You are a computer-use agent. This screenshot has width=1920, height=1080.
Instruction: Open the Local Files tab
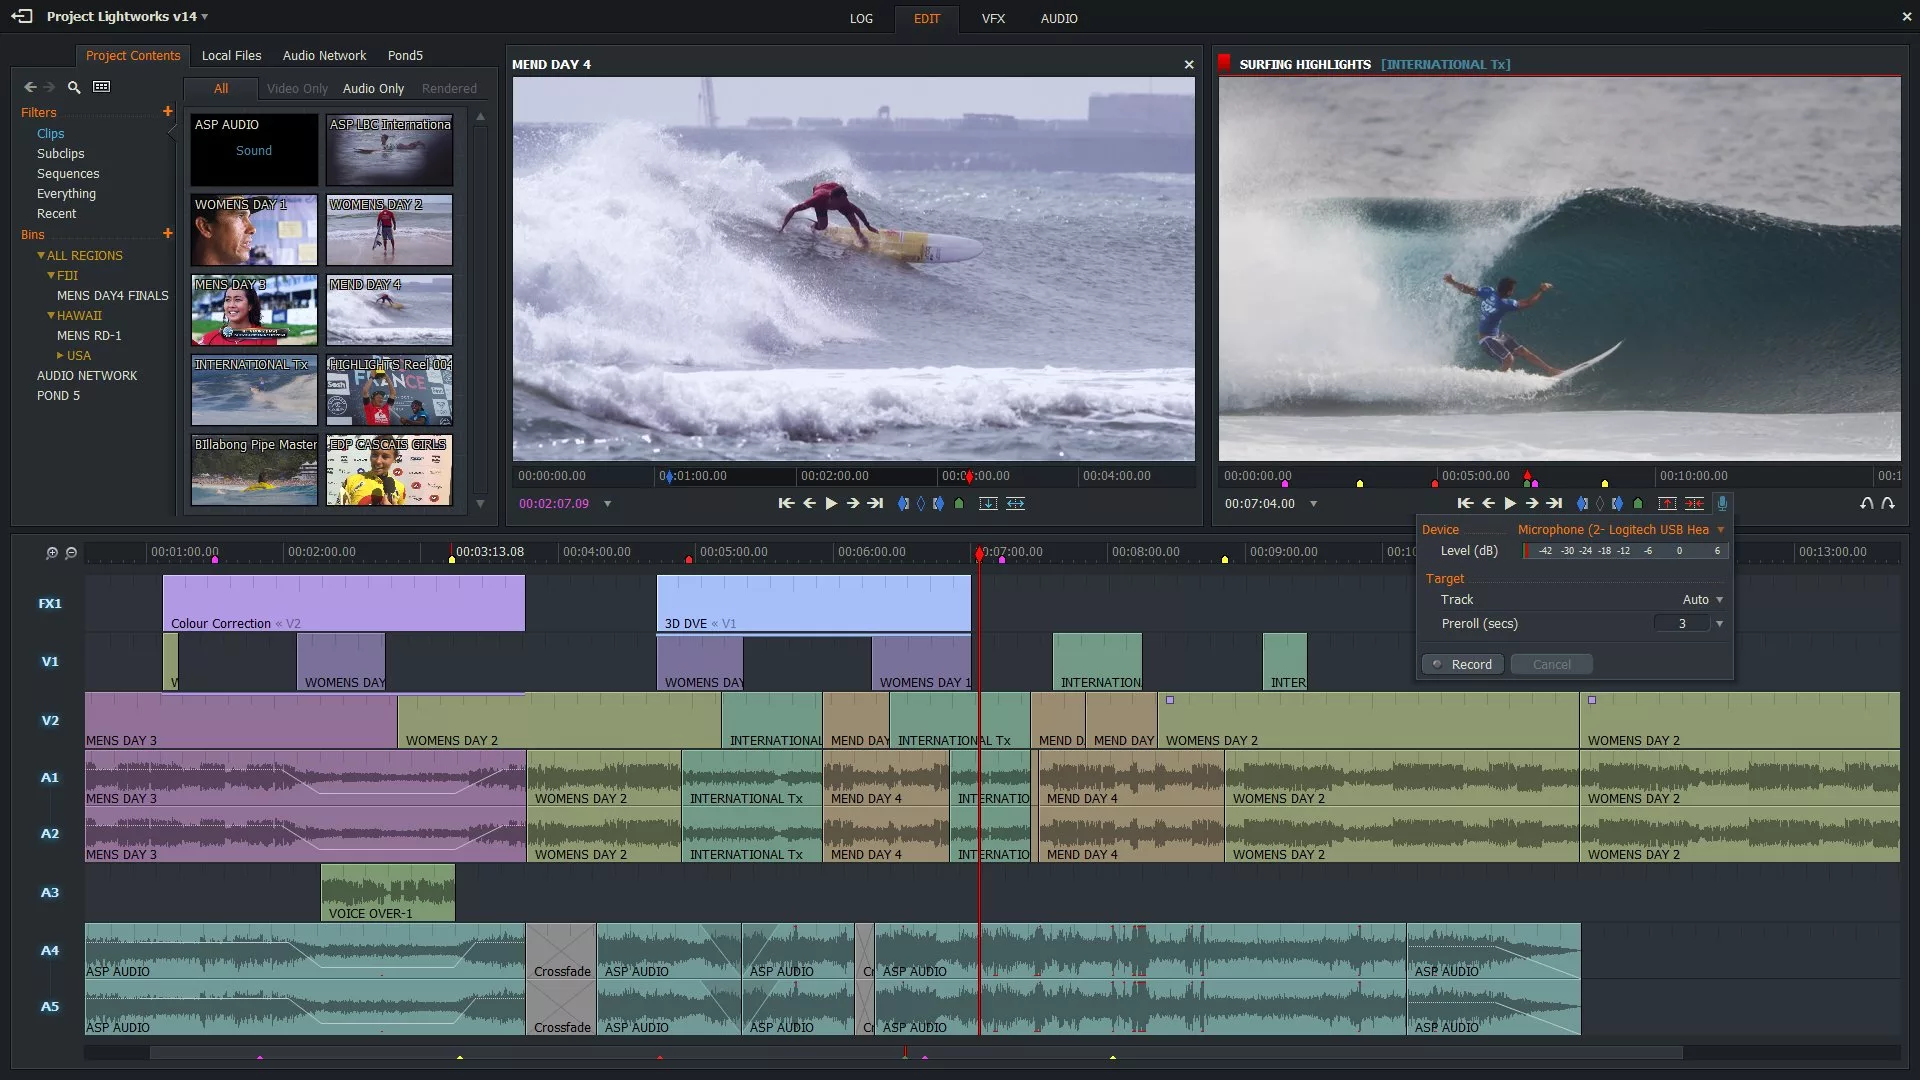click(x=231, y=55)
